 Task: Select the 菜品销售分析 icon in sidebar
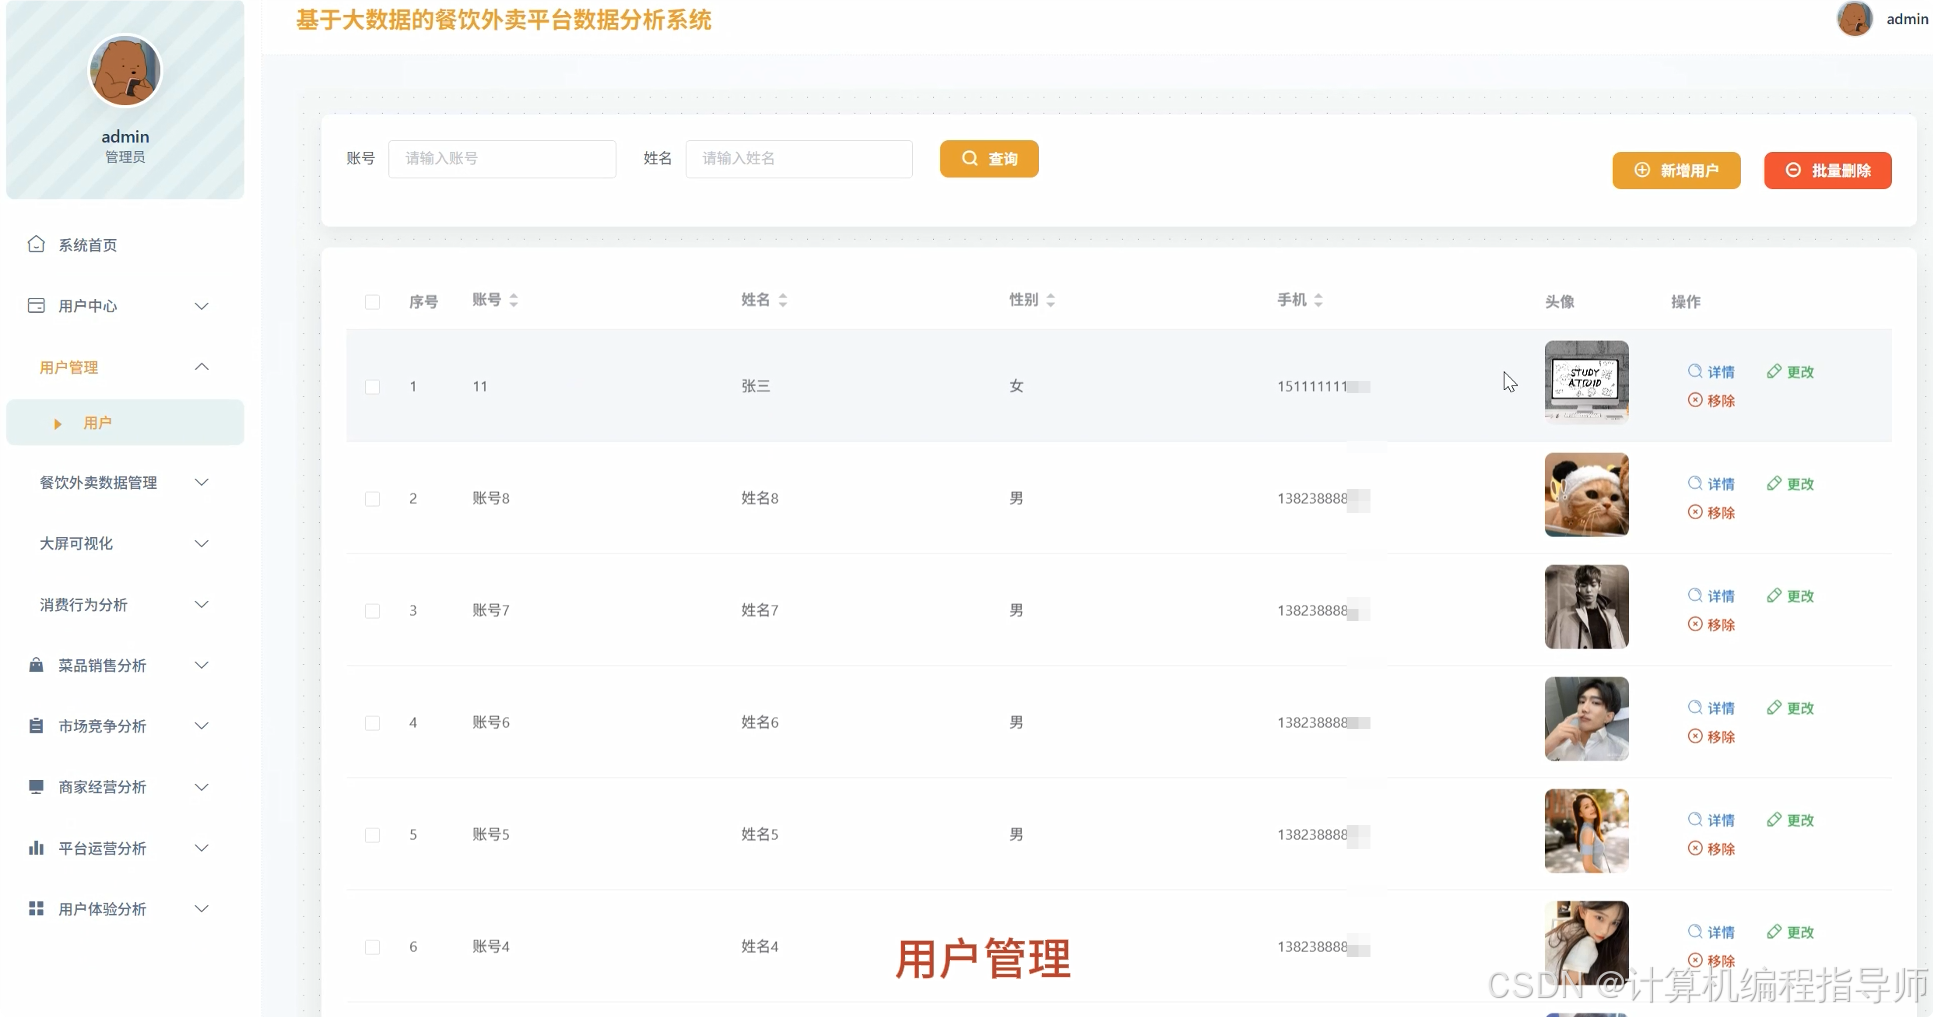tap(36, 665)
